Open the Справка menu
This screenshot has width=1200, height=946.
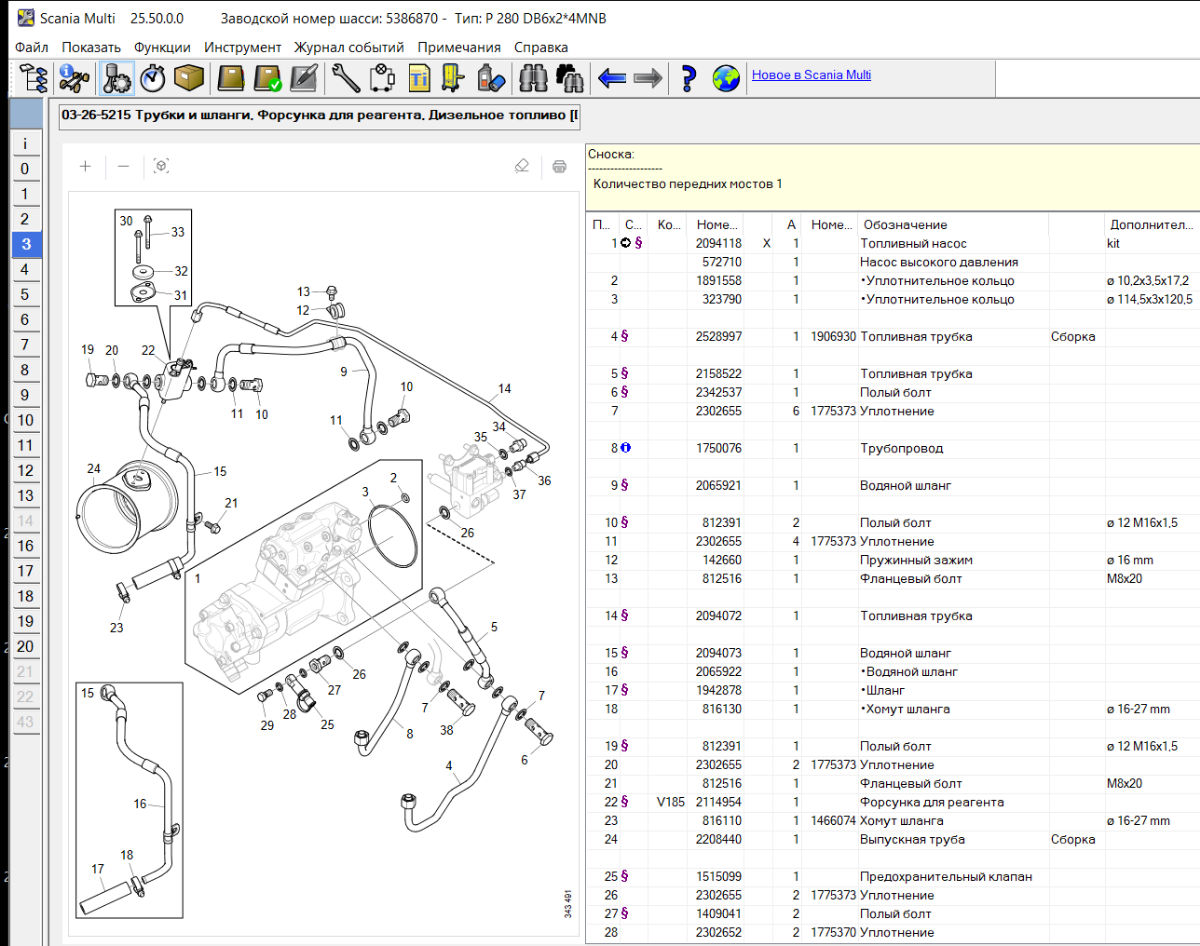coord(541,47)
